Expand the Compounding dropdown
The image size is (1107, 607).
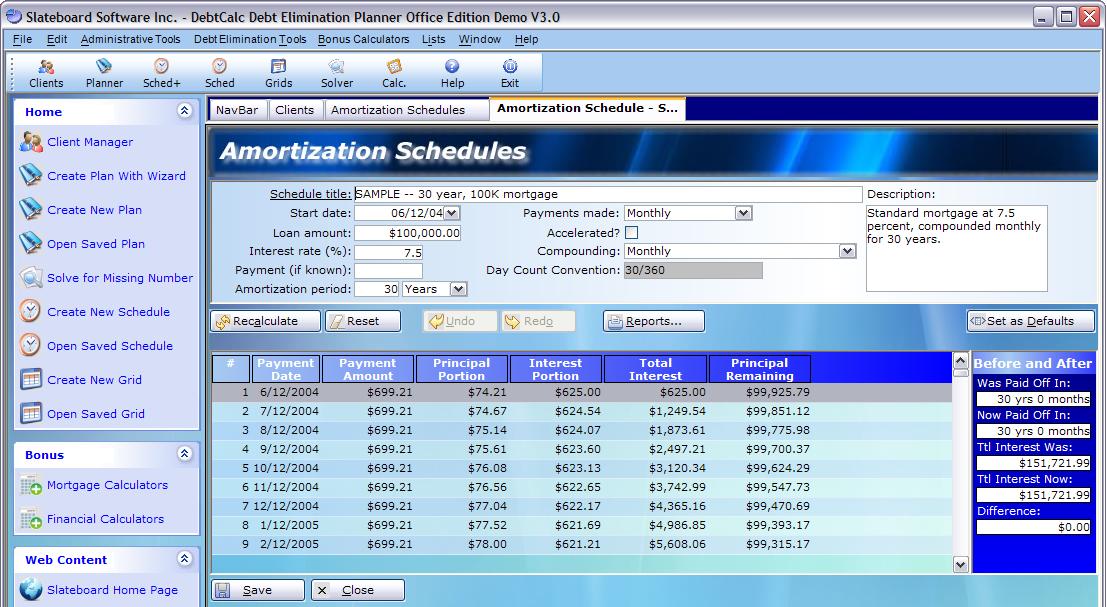coord(847,251)
